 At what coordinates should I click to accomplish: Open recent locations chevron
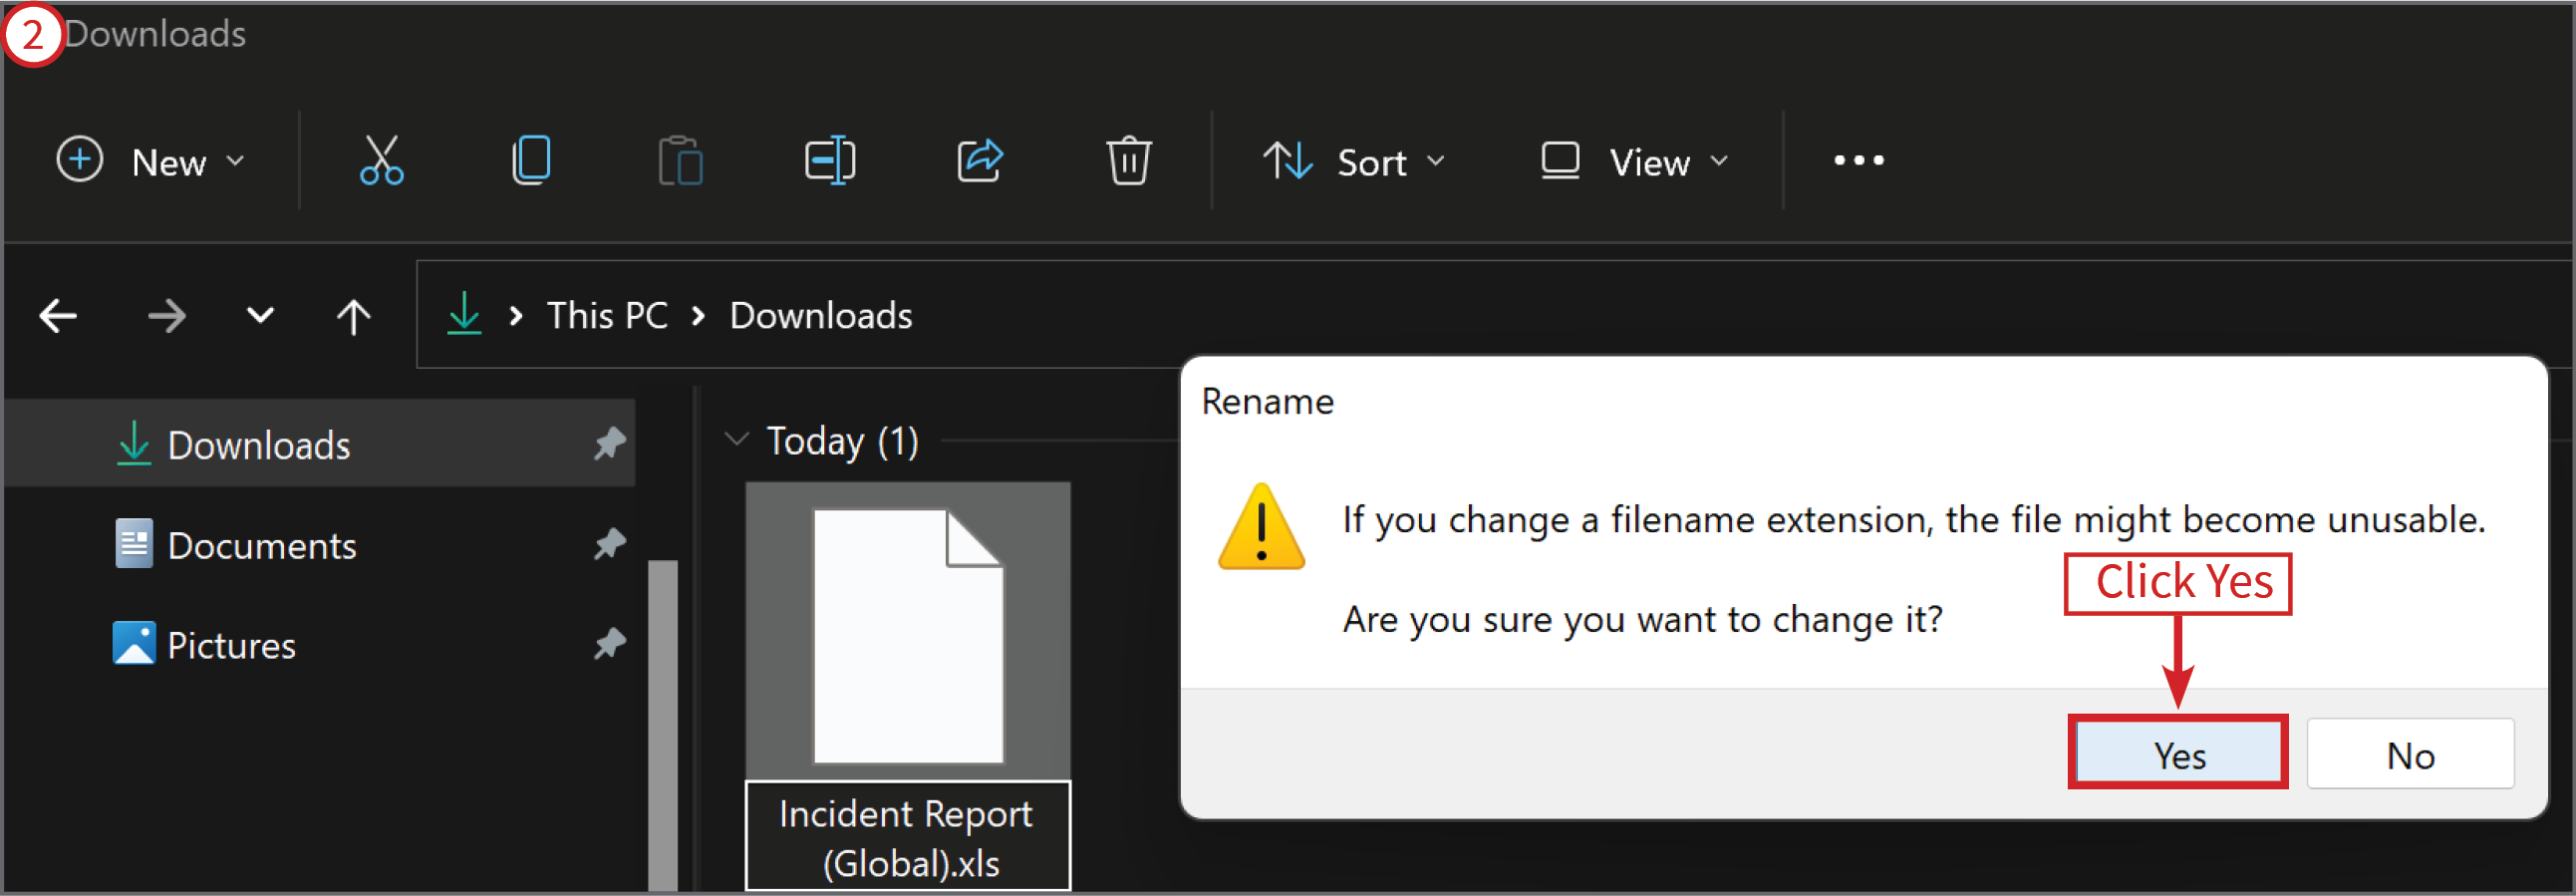260,316
